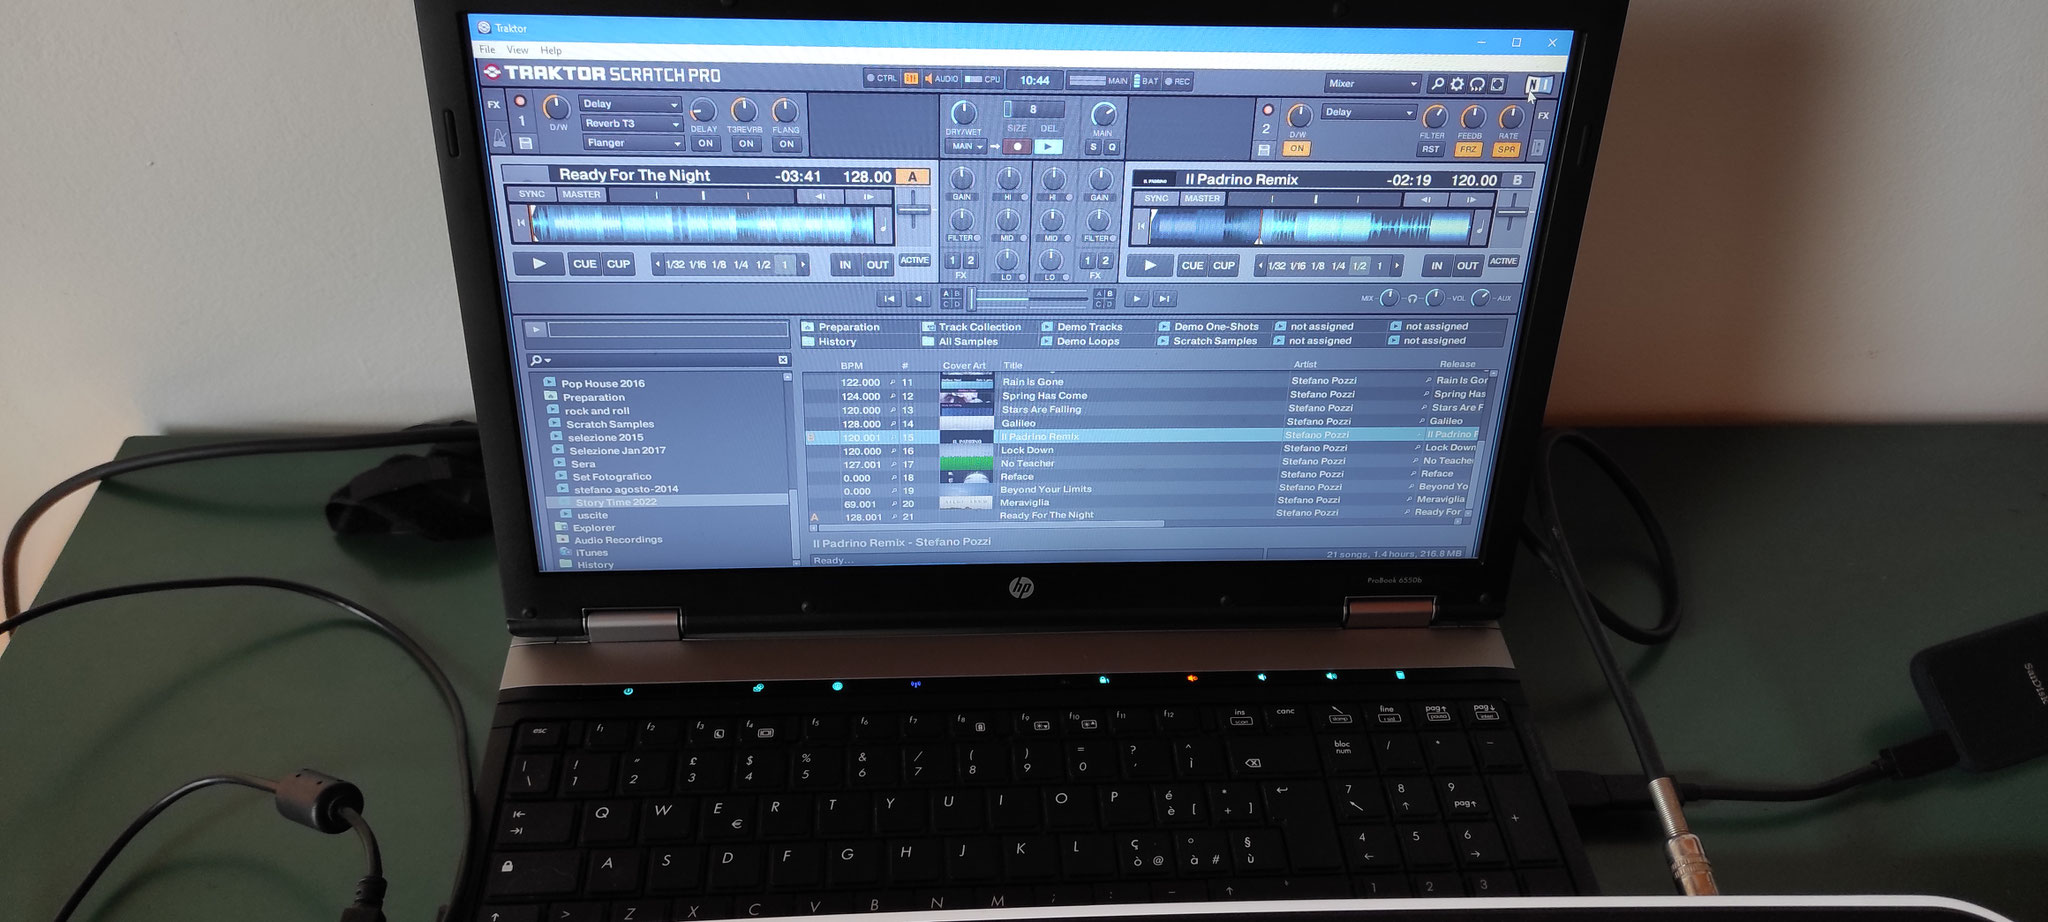Toggle SYNC on deck A
Screen dimensions: 2048x922
[x=532, y=194]
